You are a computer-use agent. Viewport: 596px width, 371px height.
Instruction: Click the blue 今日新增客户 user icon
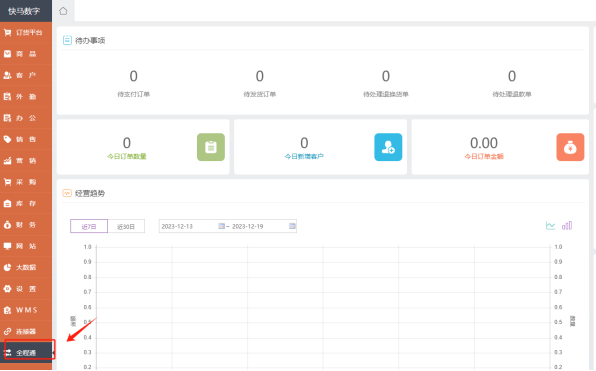click(388, 147)
